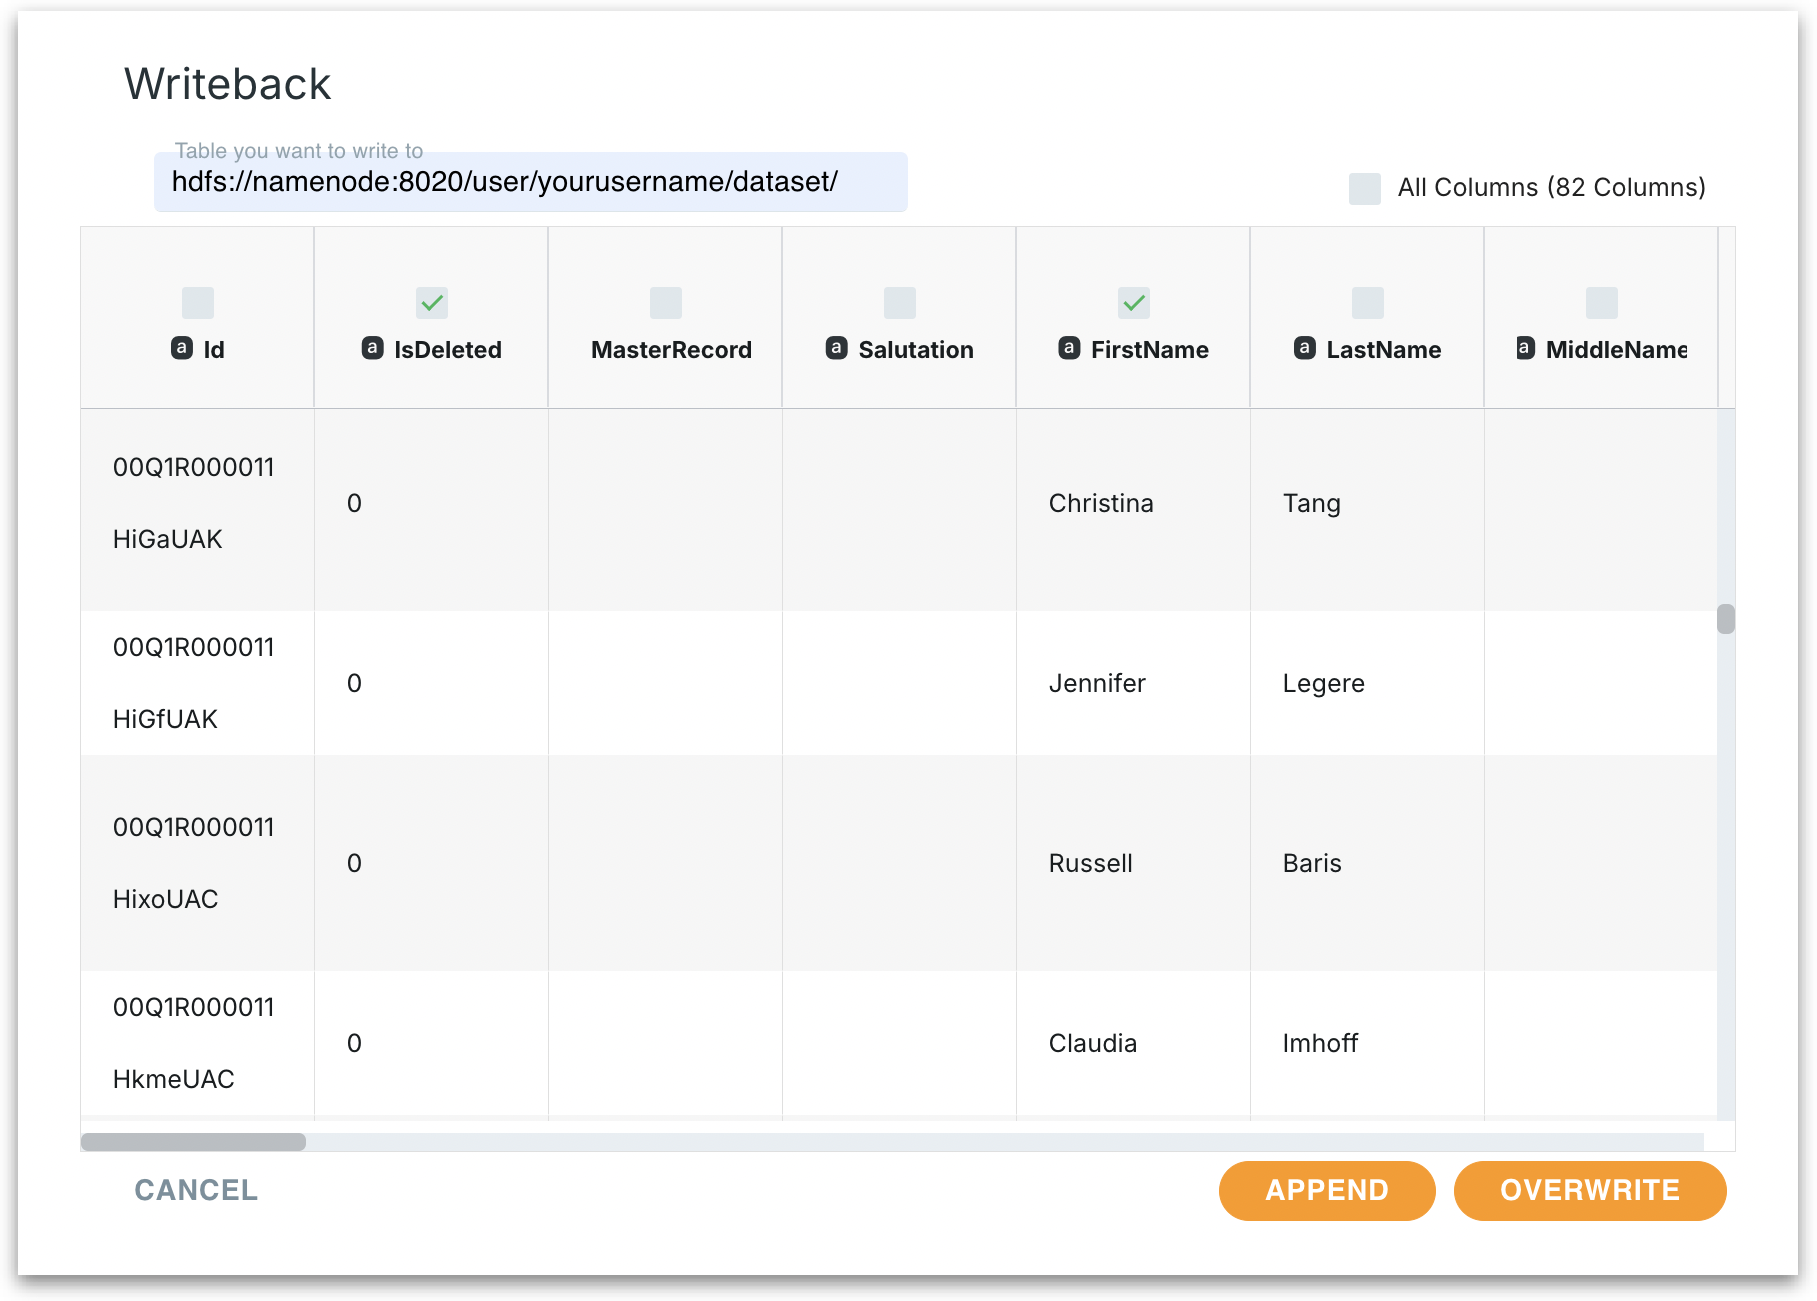The width and height of the screenshot is (1817, 1301).
Task: Click the type icon beside FirstName header
Action: (1069, 348)
